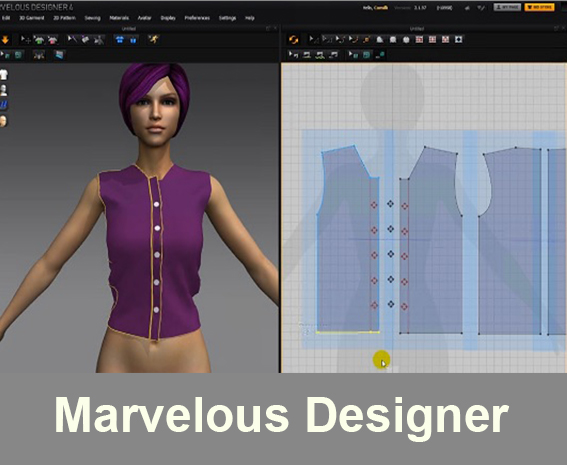Open the 3D Garment menu
Image resolution: width=567 pixels, height=465 pixels.
pyautogui.click(x=31, y=18)
